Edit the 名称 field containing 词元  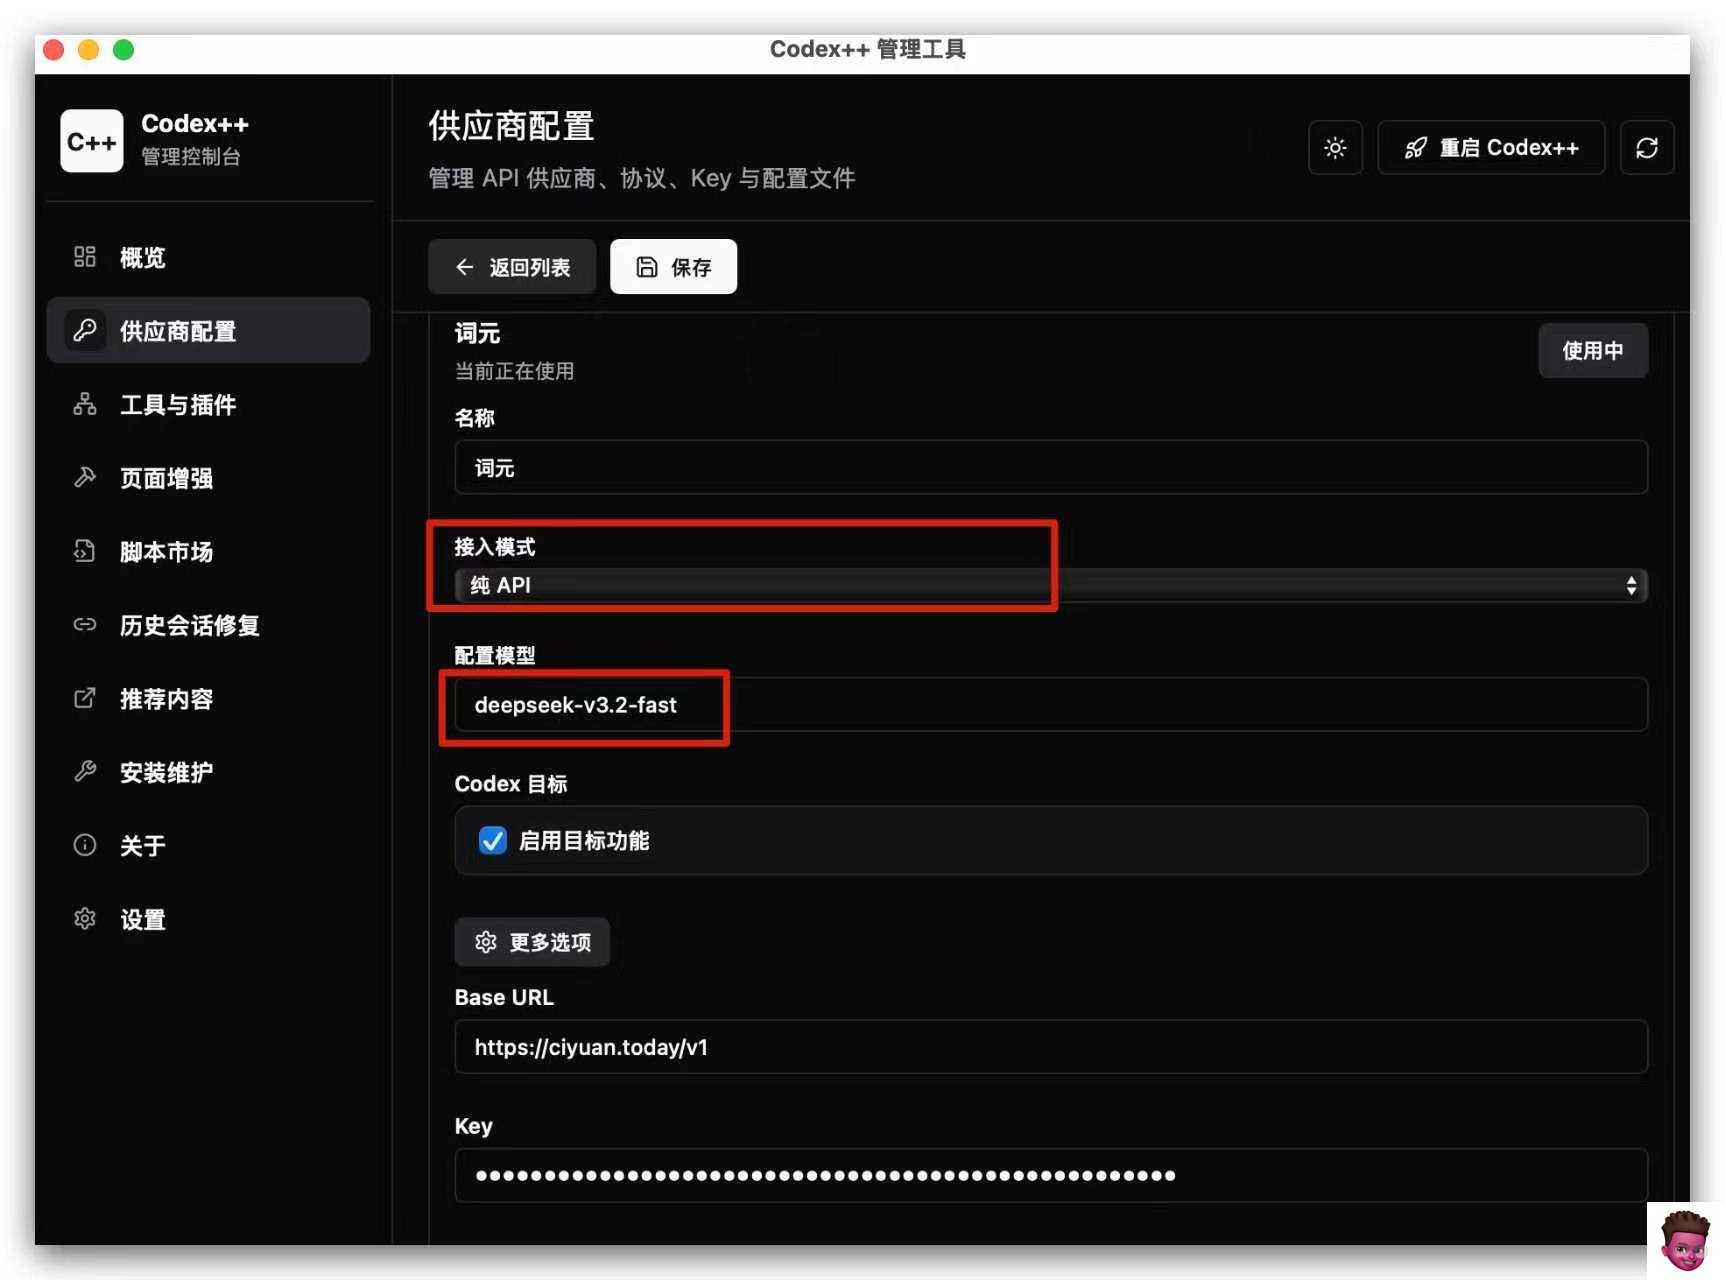click(x=1051, y=467)
